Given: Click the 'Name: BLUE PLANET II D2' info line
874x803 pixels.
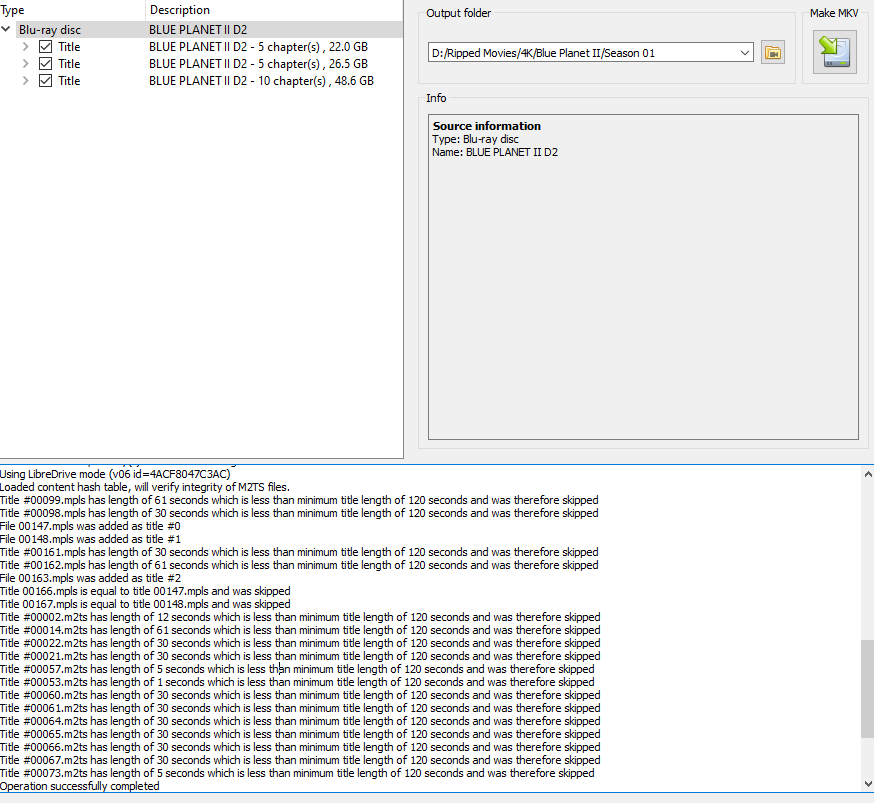Looking at the screenshot, I should click(x=495, y=152).
